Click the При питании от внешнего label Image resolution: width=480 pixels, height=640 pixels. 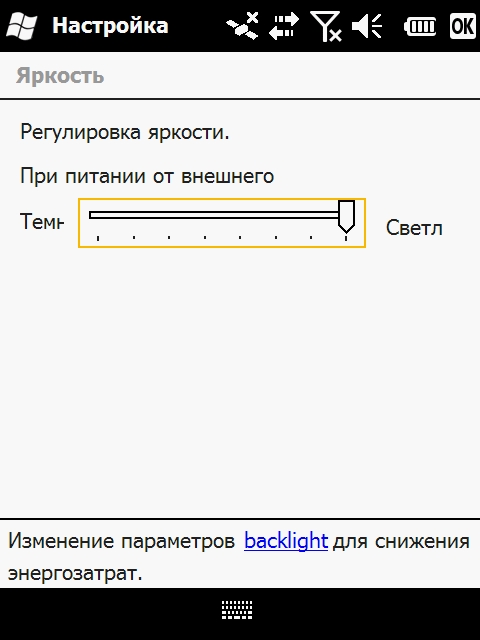147,176
